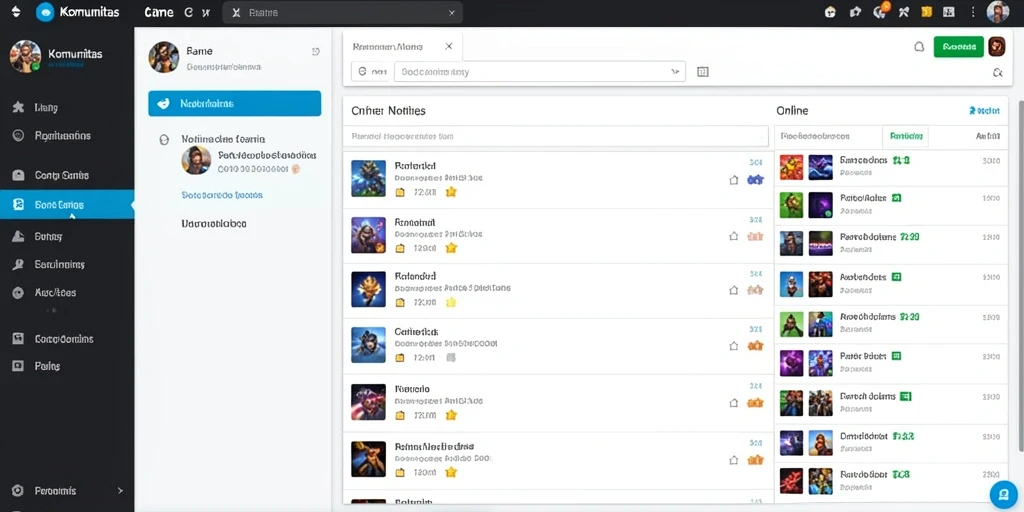
Task: Open the Komunitas profile avatar in the sidebar
Action: pyautogui.click(x=25, y=56)
